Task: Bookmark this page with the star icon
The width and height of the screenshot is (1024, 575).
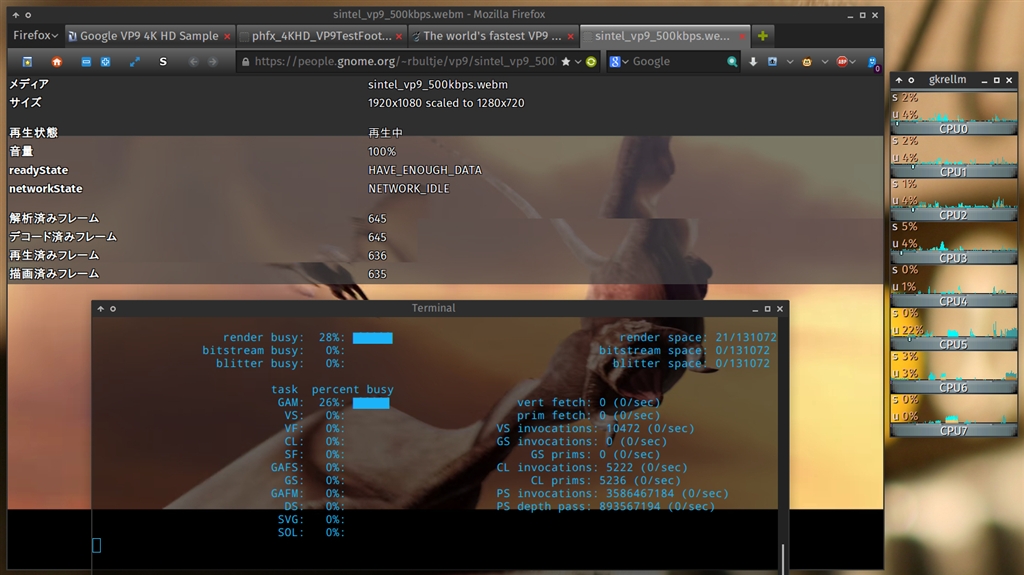Action: pos(565,61)
